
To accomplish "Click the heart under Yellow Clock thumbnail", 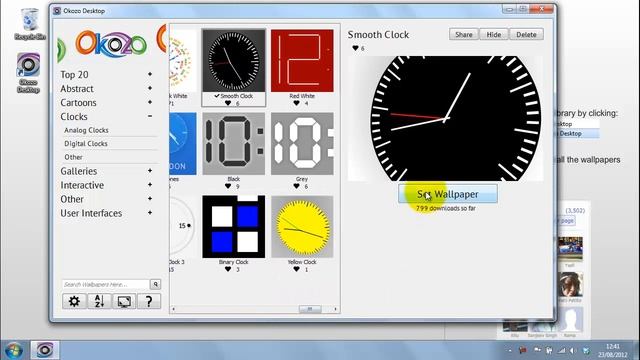I will pos(296,269).
